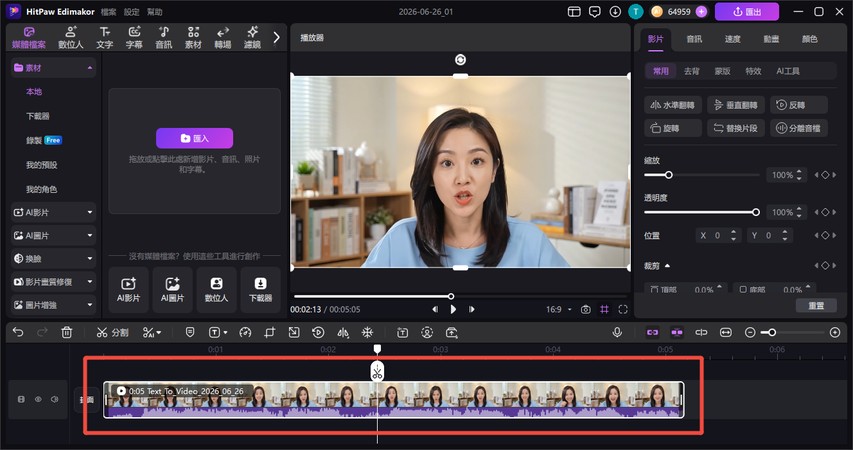Hide the video track with eye icon
Viewport: 853px width, 450px height.
(x=38, y=399)
